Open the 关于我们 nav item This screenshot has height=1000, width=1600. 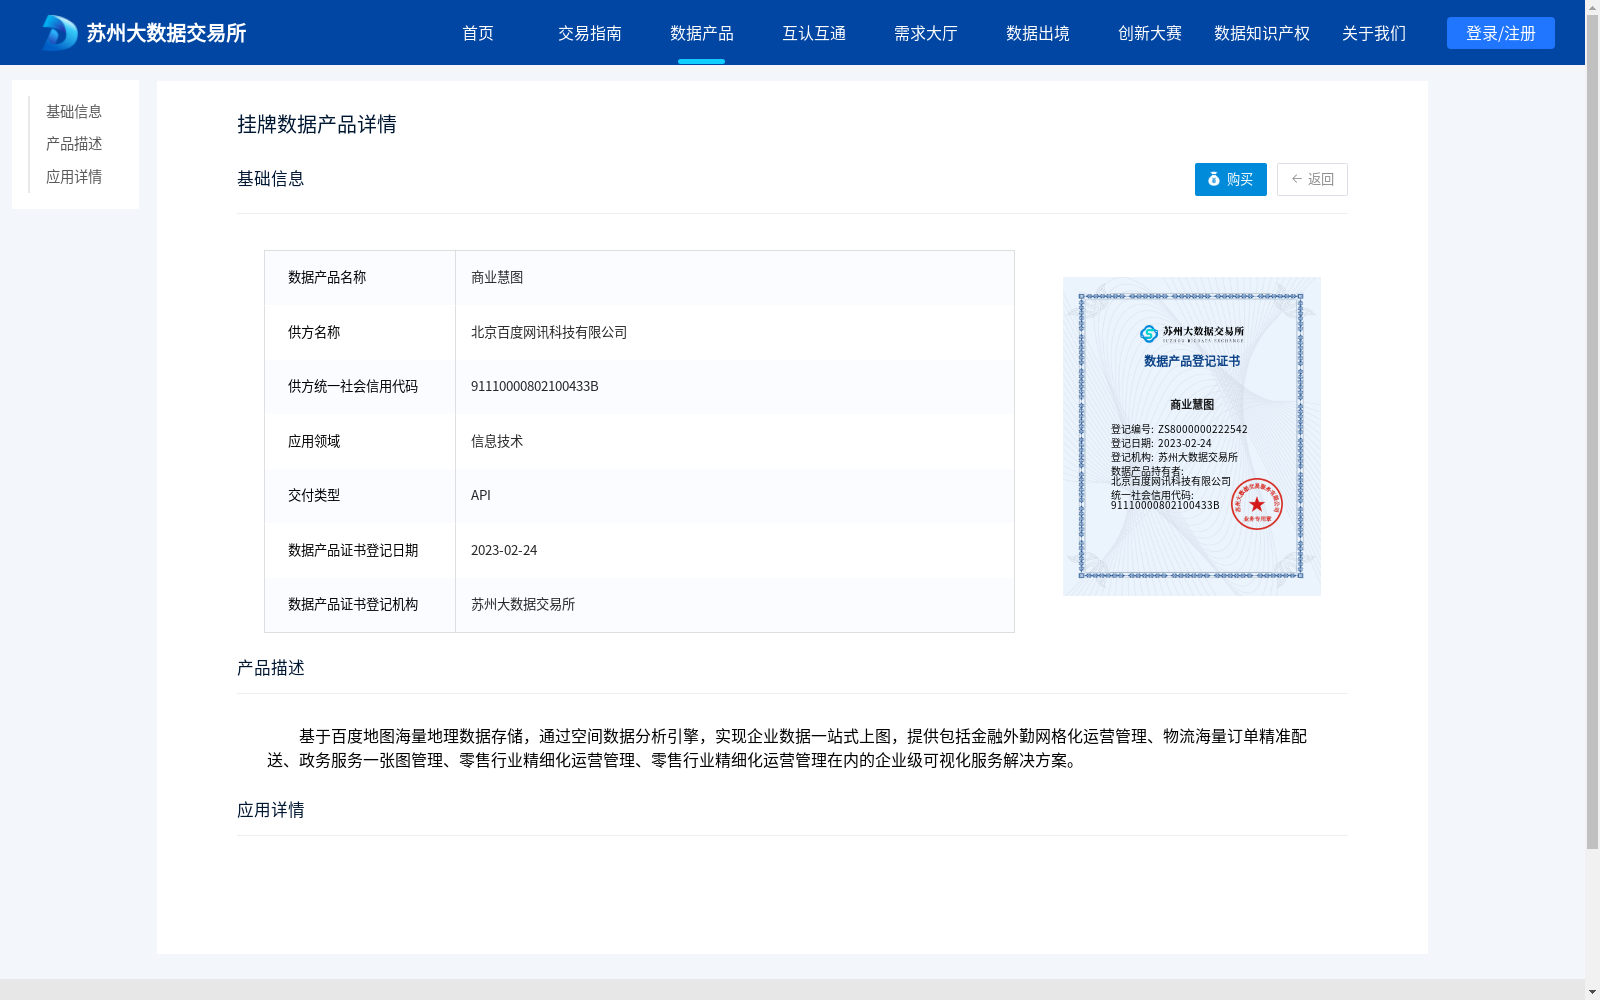[1374, 33]
